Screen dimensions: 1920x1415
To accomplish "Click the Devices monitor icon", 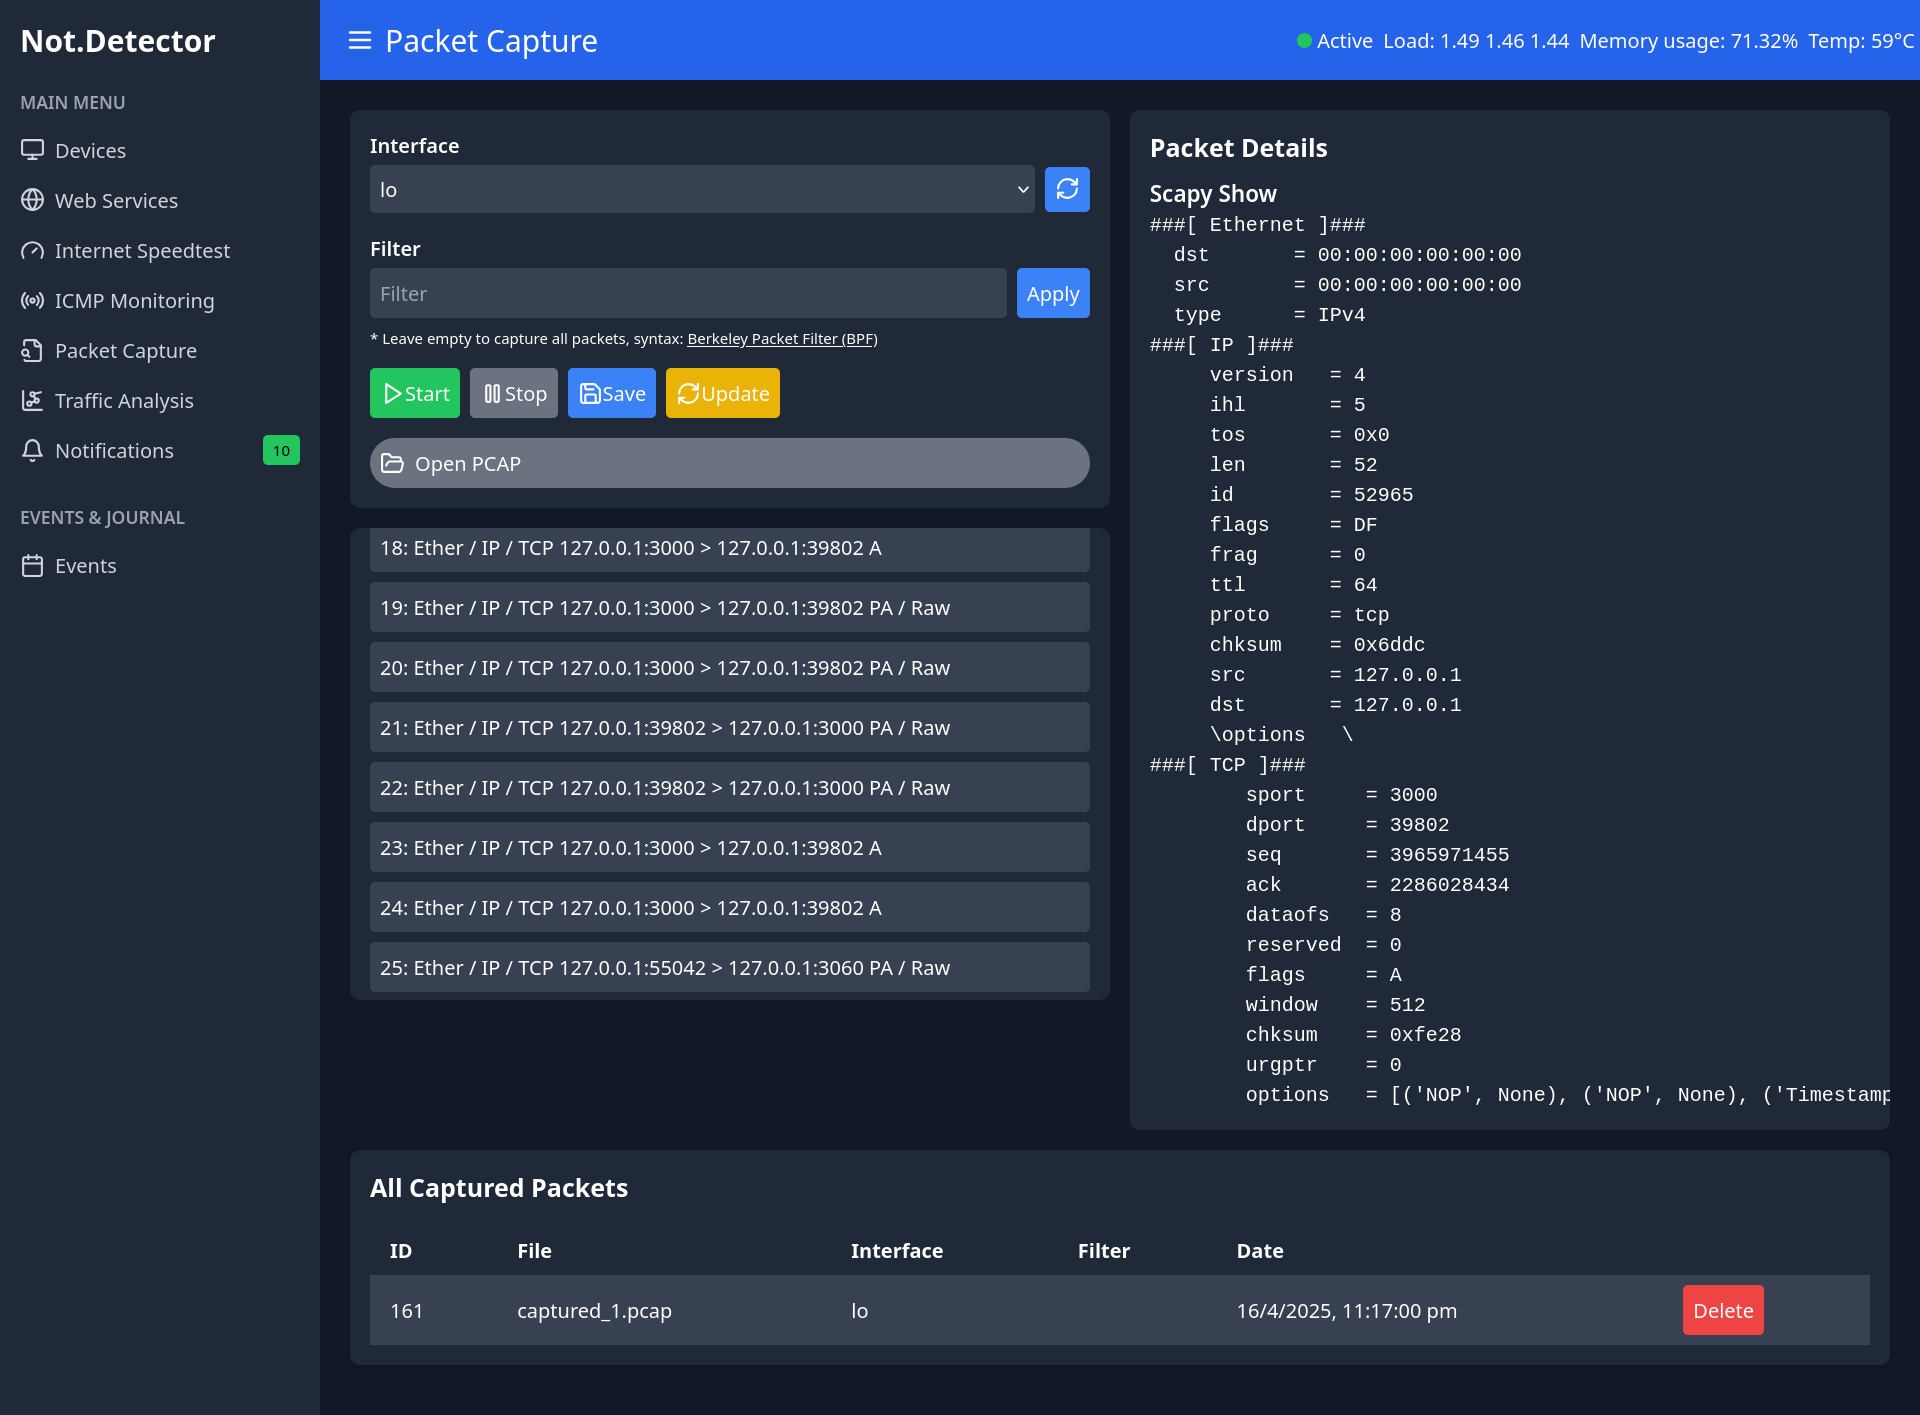I will pos(33,150).
